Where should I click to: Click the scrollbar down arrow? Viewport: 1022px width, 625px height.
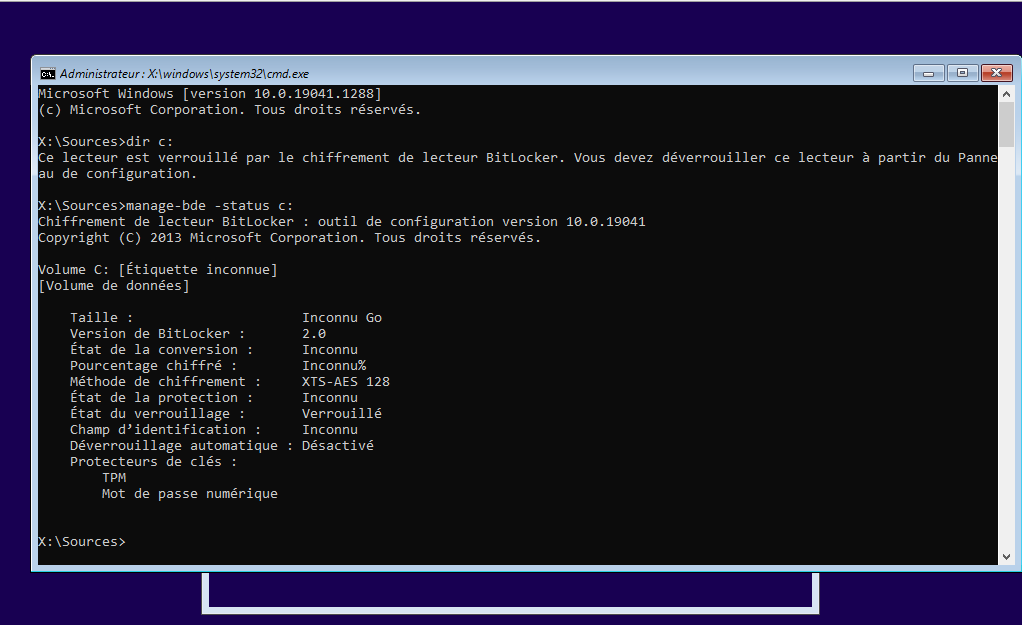[1006, 555]
